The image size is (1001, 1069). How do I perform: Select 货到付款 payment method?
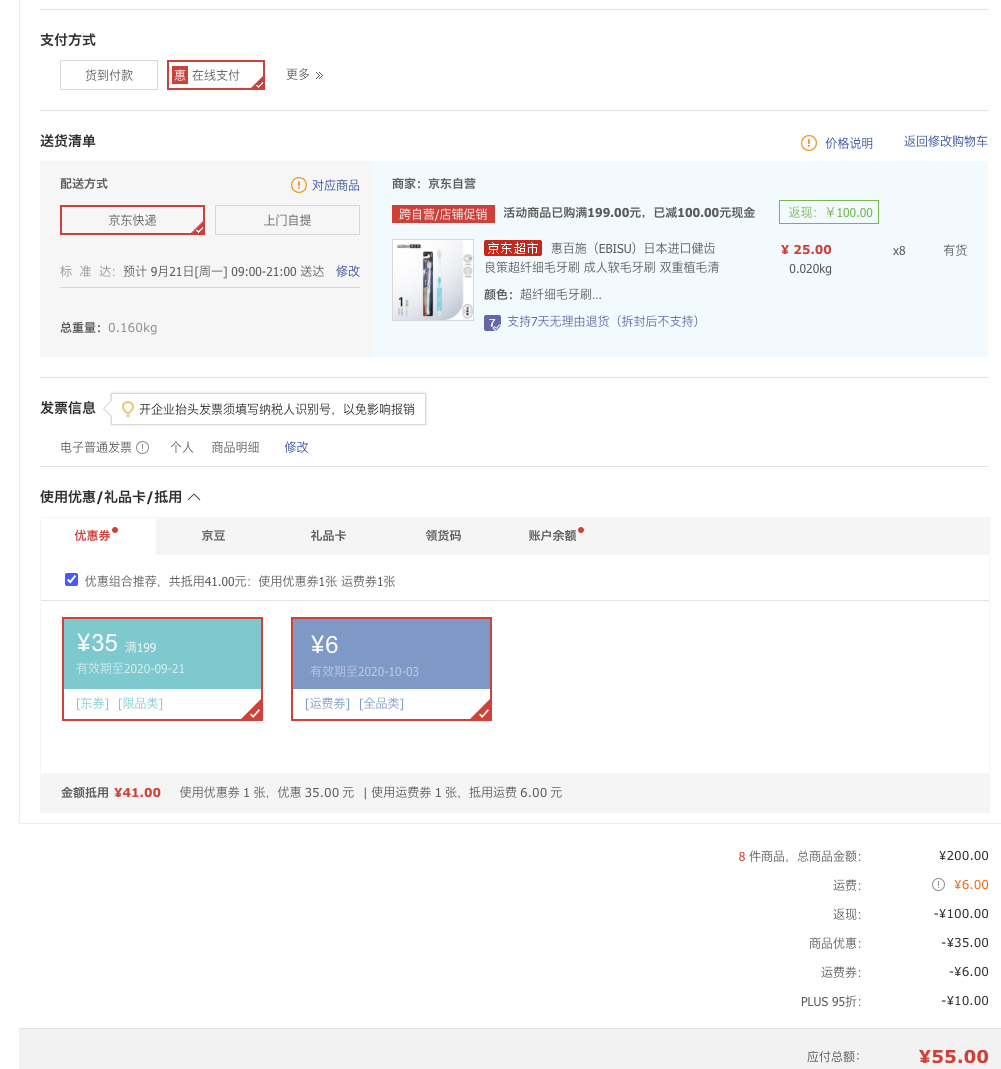pyautogui.click(x=109, y=75)
